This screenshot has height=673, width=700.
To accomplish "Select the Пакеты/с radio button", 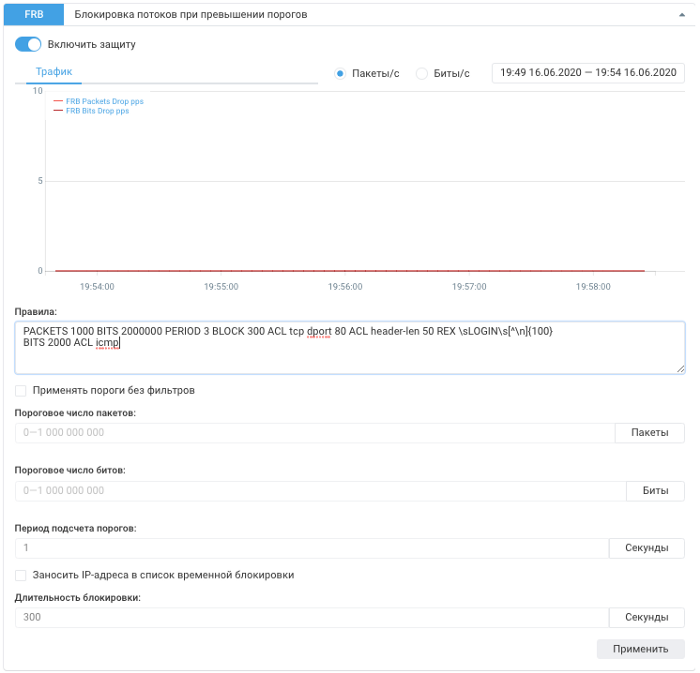I will point(341,73).
